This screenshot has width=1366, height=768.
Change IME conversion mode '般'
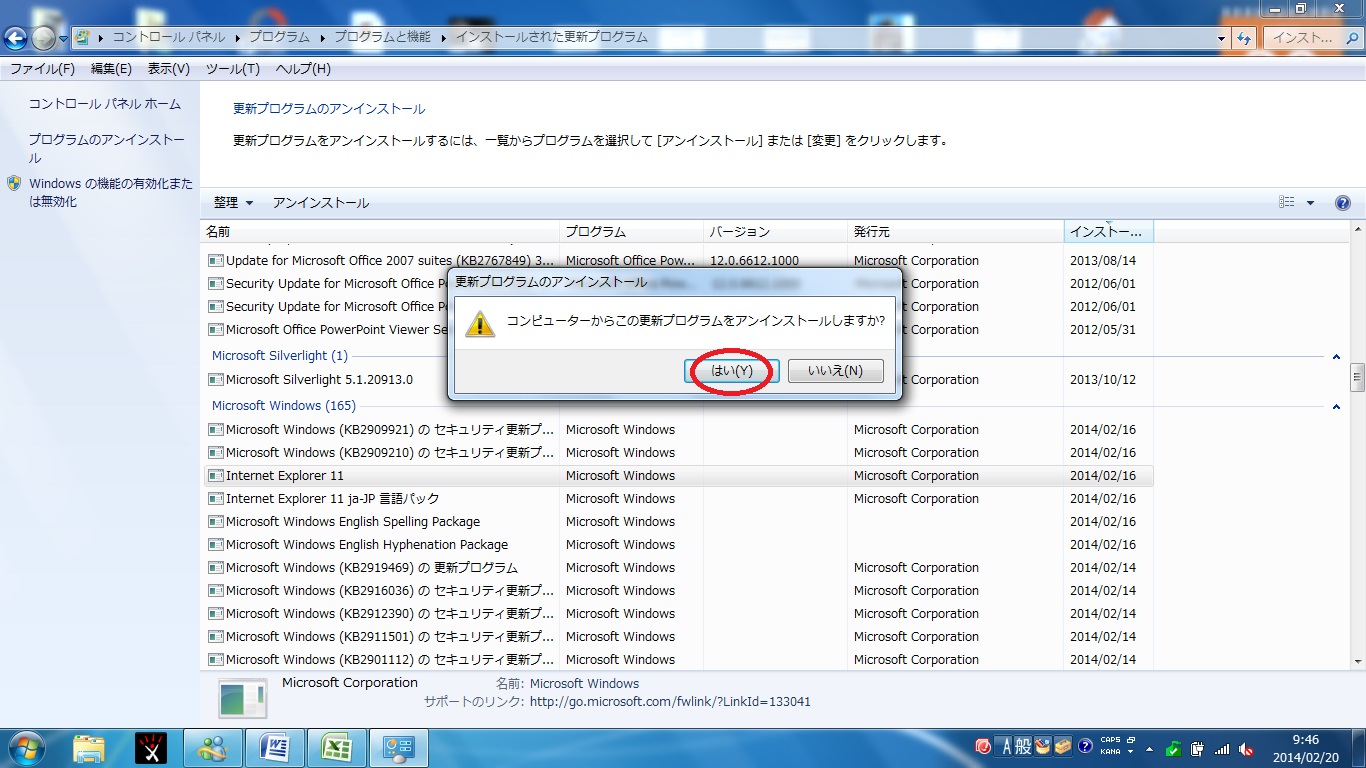[x=1022, y=747]
